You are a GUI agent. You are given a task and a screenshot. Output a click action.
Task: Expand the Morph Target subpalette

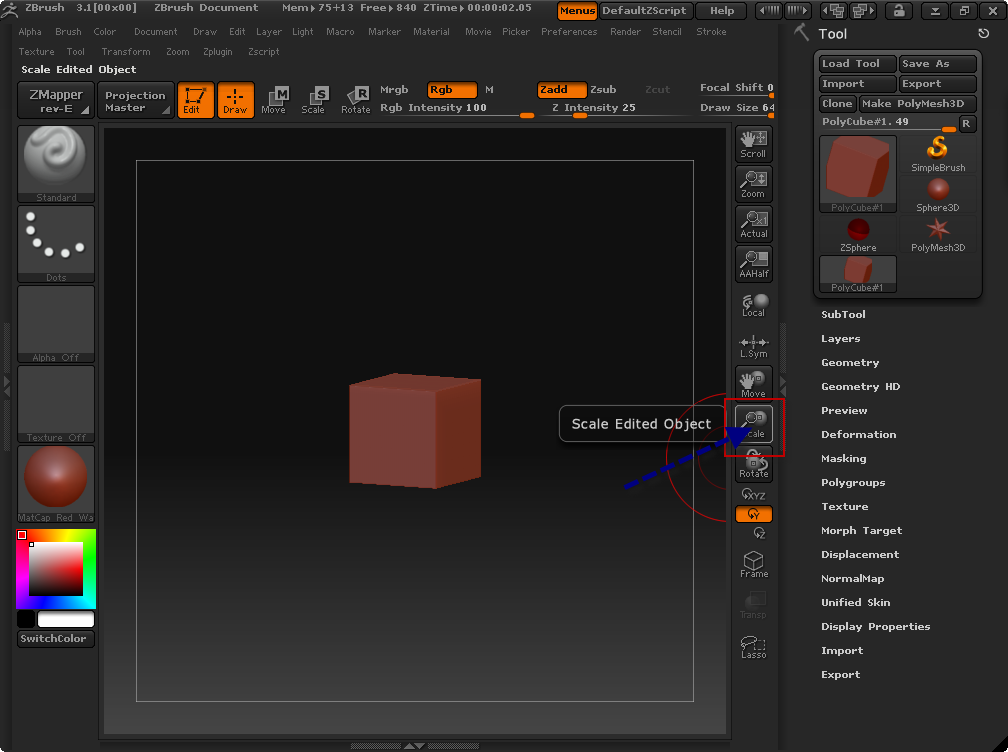click(861, 530)
